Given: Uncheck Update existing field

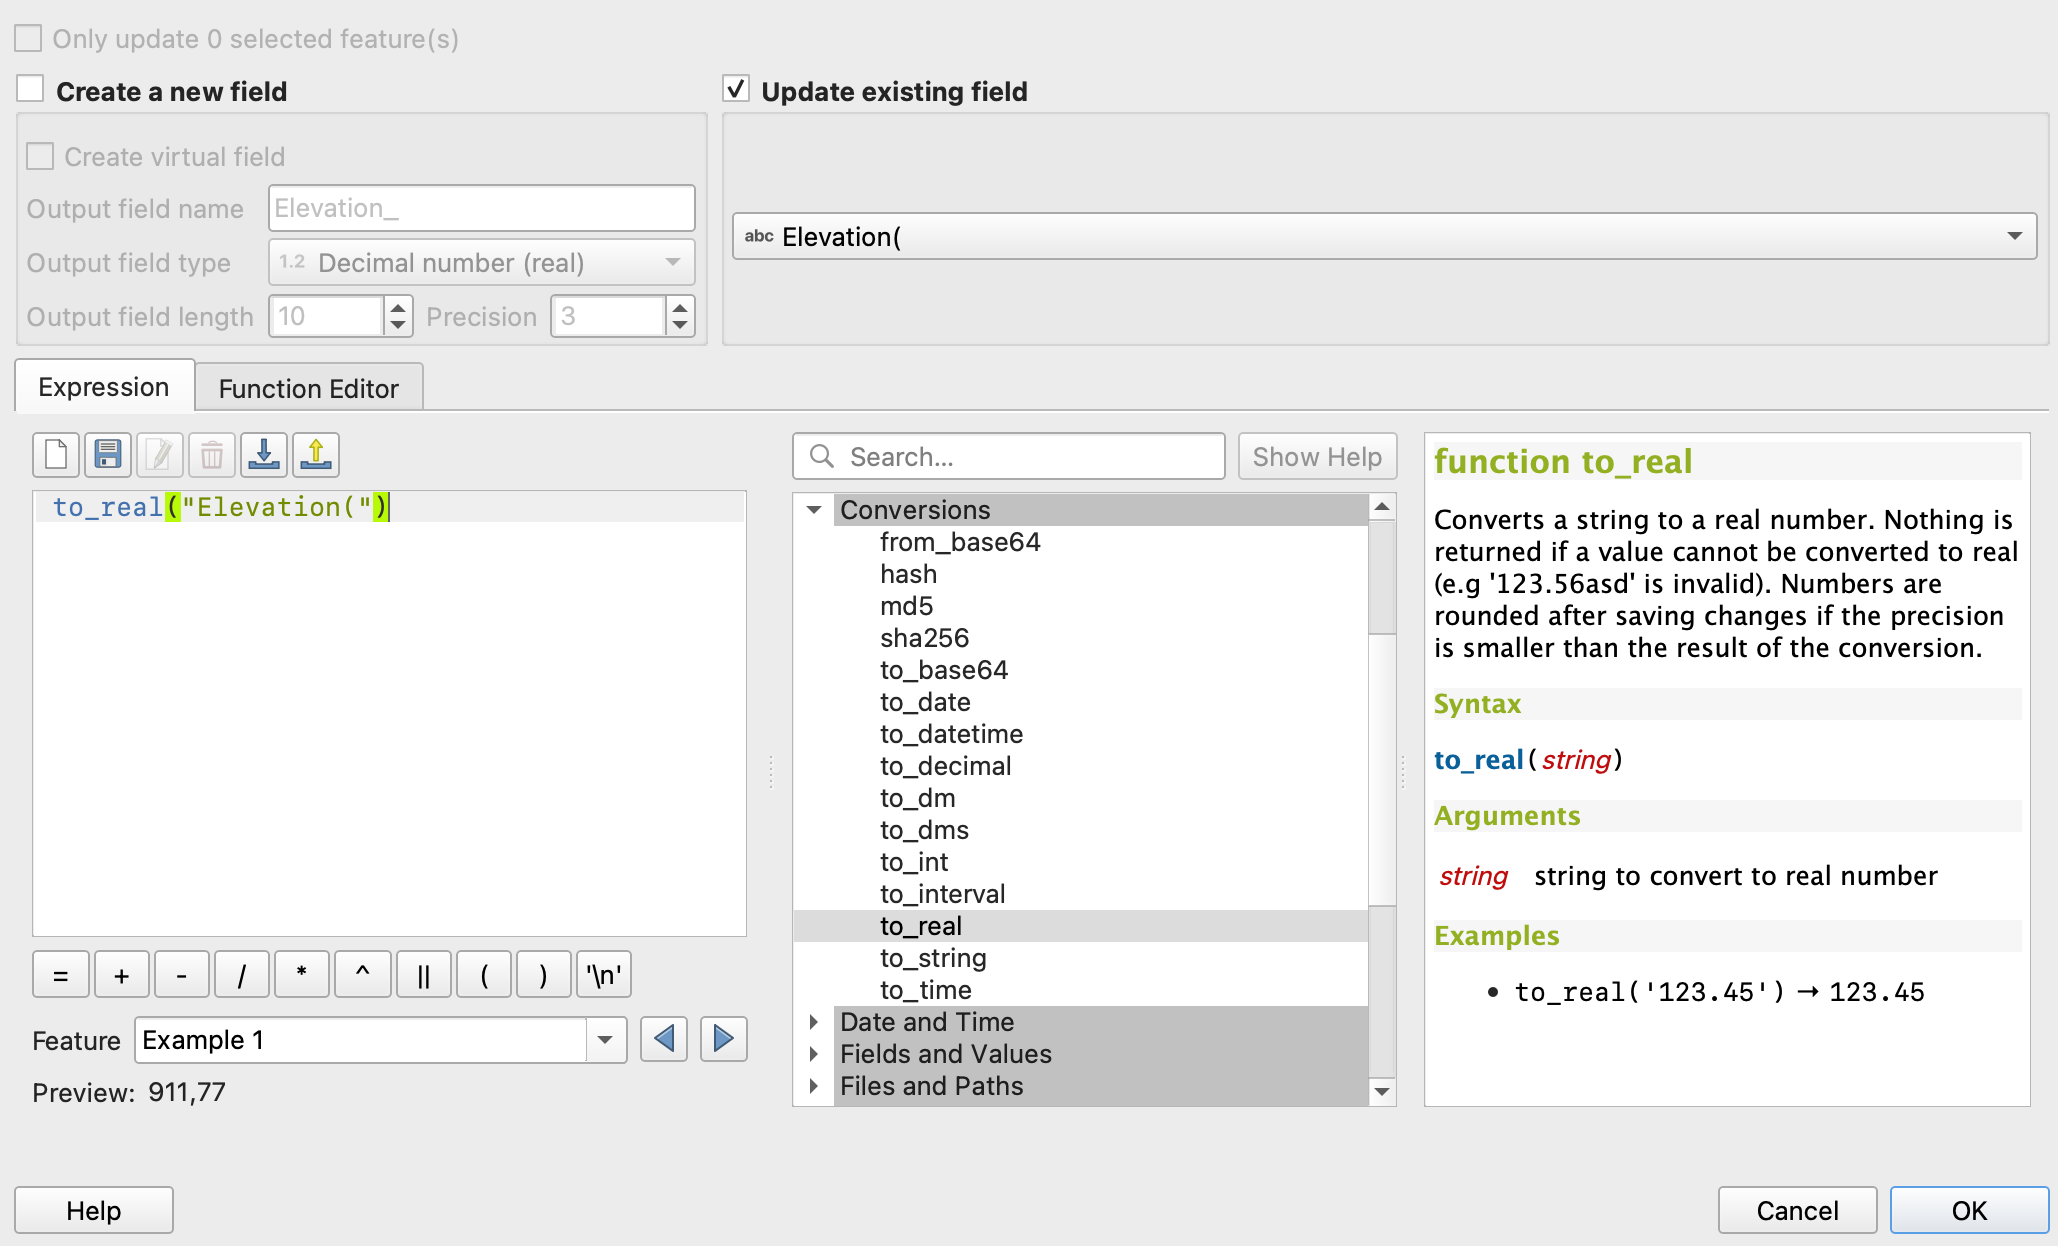Looking at the screenshot, I should point(736,90).
